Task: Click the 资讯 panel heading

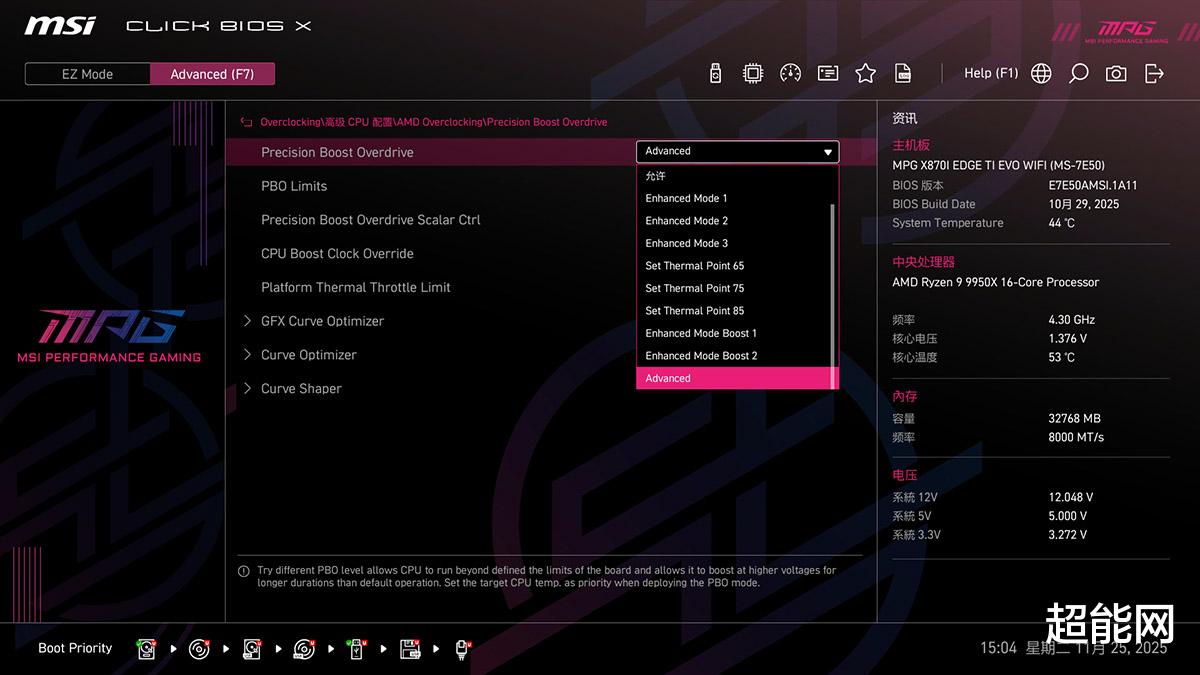Action: pos(905,118)
